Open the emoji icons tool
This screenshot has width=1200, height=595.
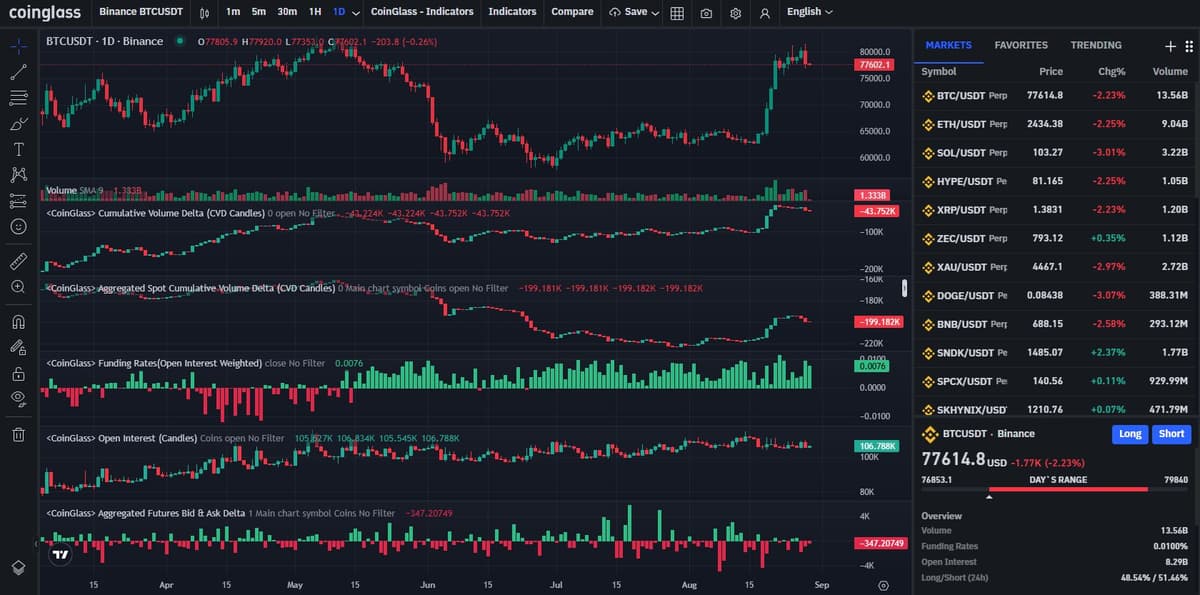point(18,227)
